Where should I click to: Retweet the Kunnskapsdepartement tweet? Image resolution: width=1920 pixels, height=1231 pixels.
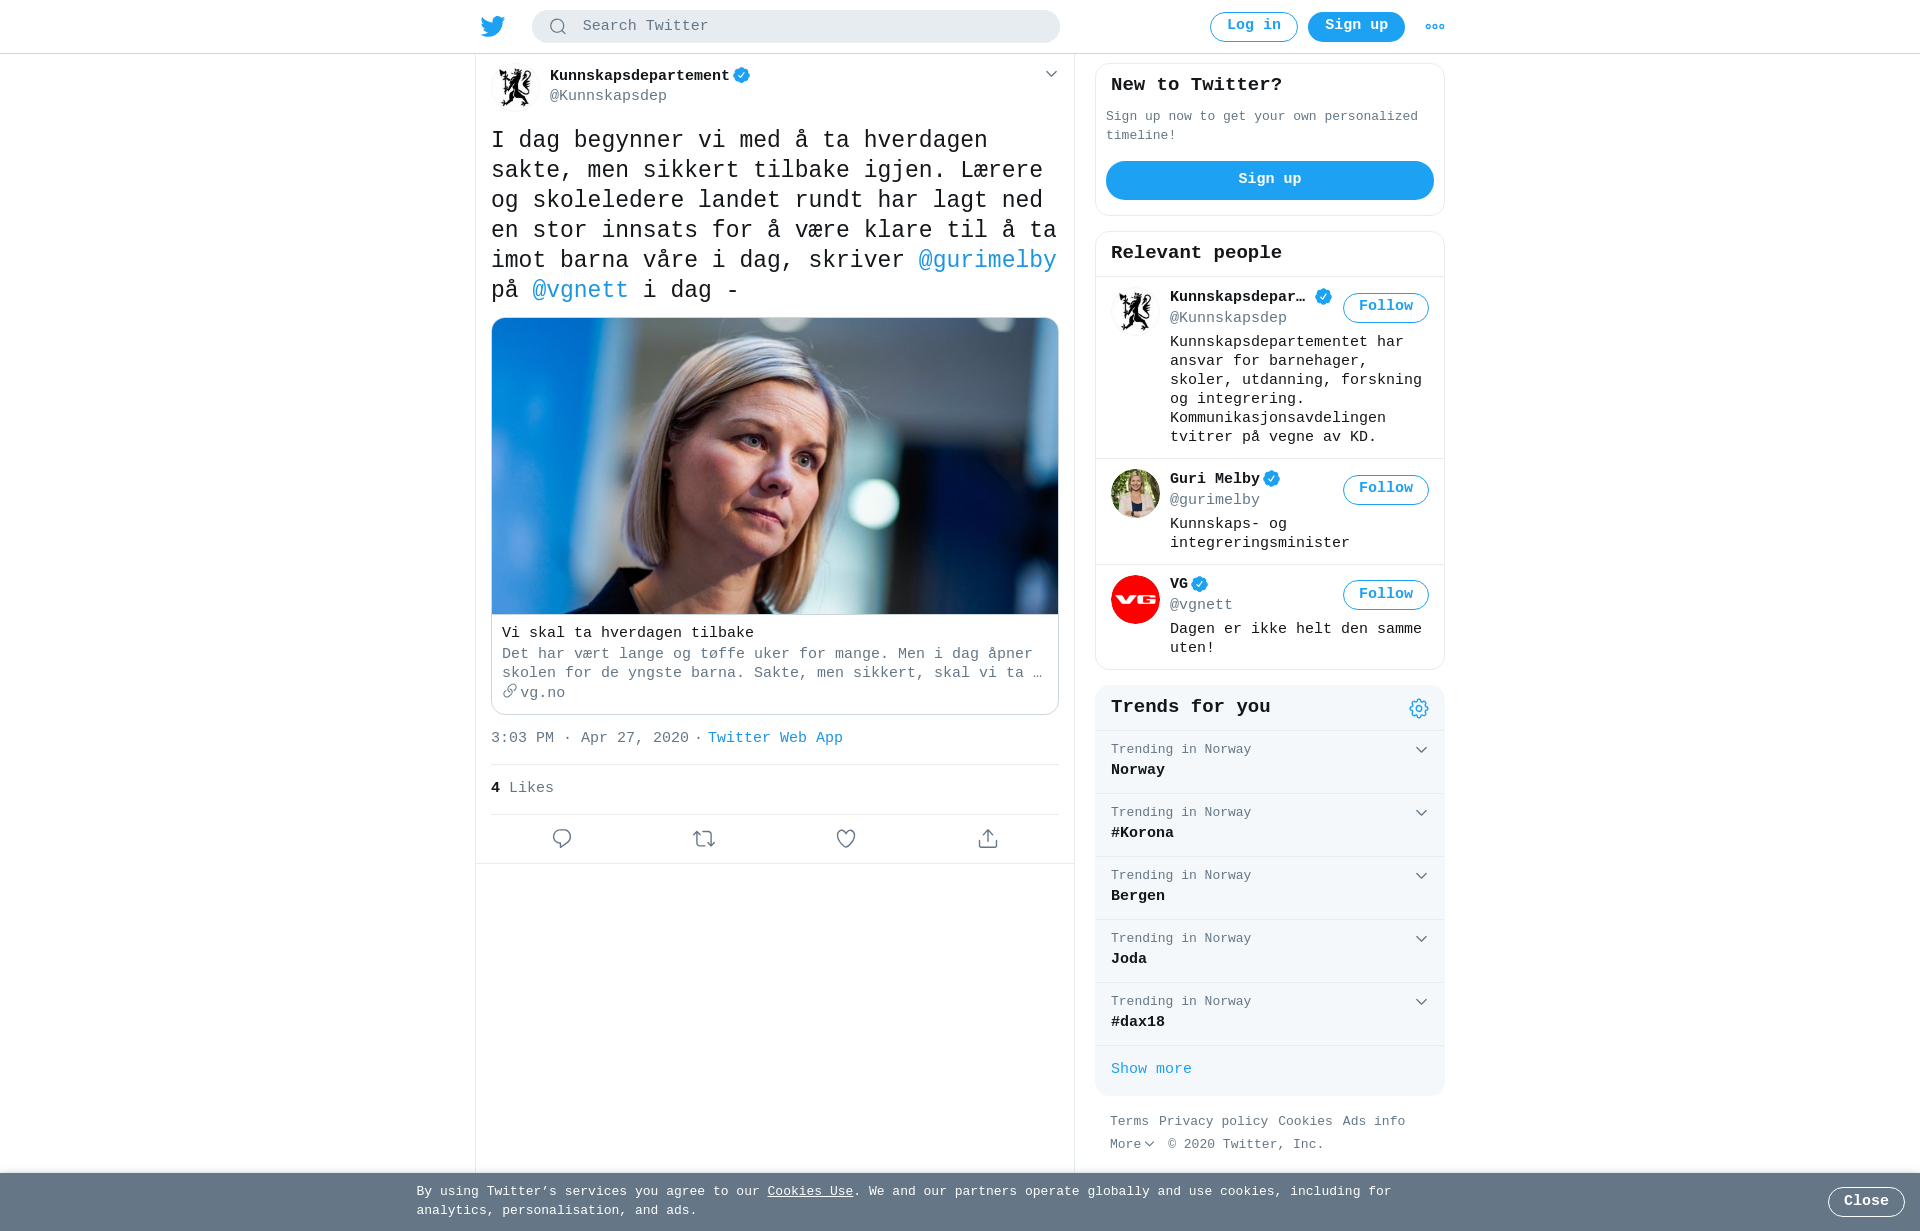[704, 839]
